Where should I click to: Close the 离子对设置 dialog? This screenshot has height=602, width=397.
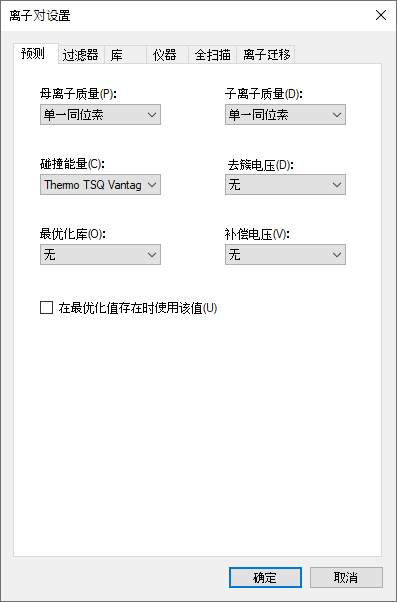pyautogui.click(x=380, y=15)
